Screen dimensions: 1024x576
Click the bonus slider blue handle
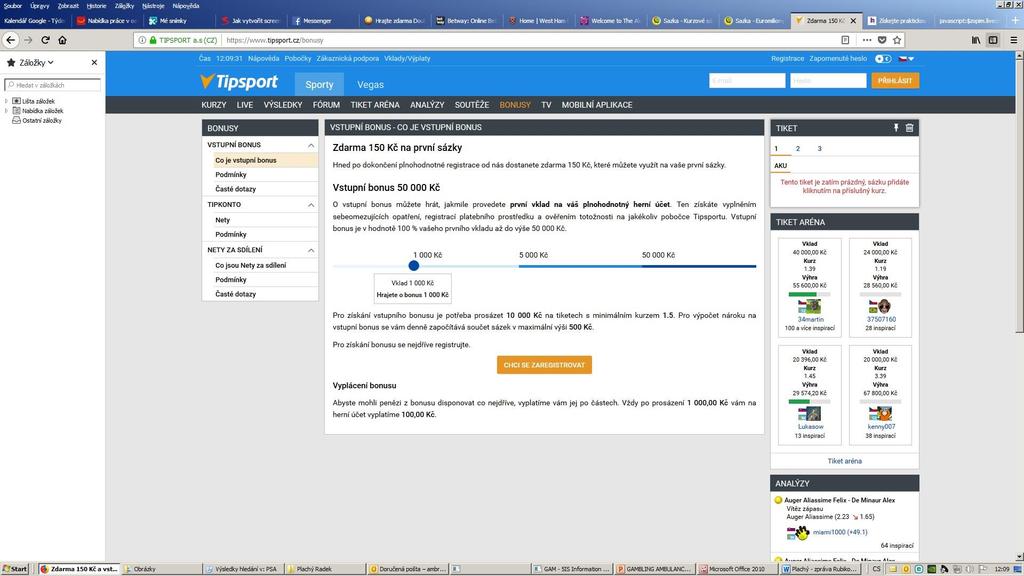pyautogui.click(x=413, y=266)
